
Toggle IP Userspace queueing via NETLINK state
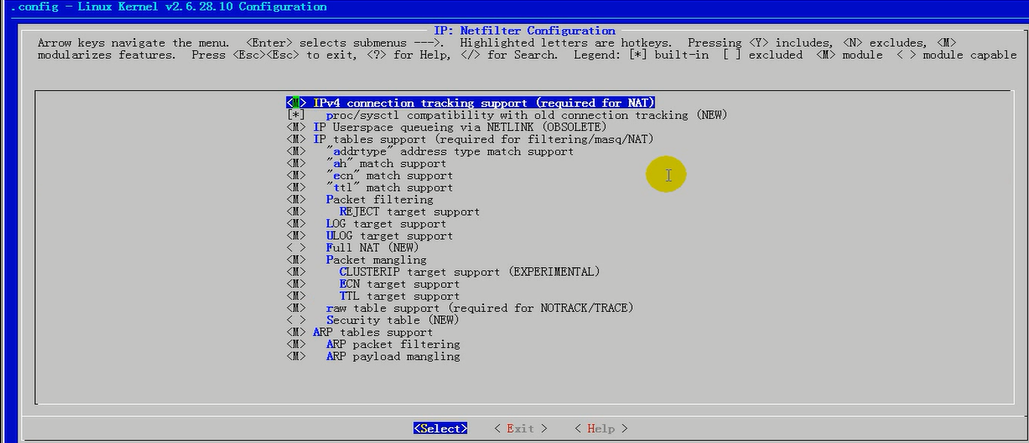[296, 127]
